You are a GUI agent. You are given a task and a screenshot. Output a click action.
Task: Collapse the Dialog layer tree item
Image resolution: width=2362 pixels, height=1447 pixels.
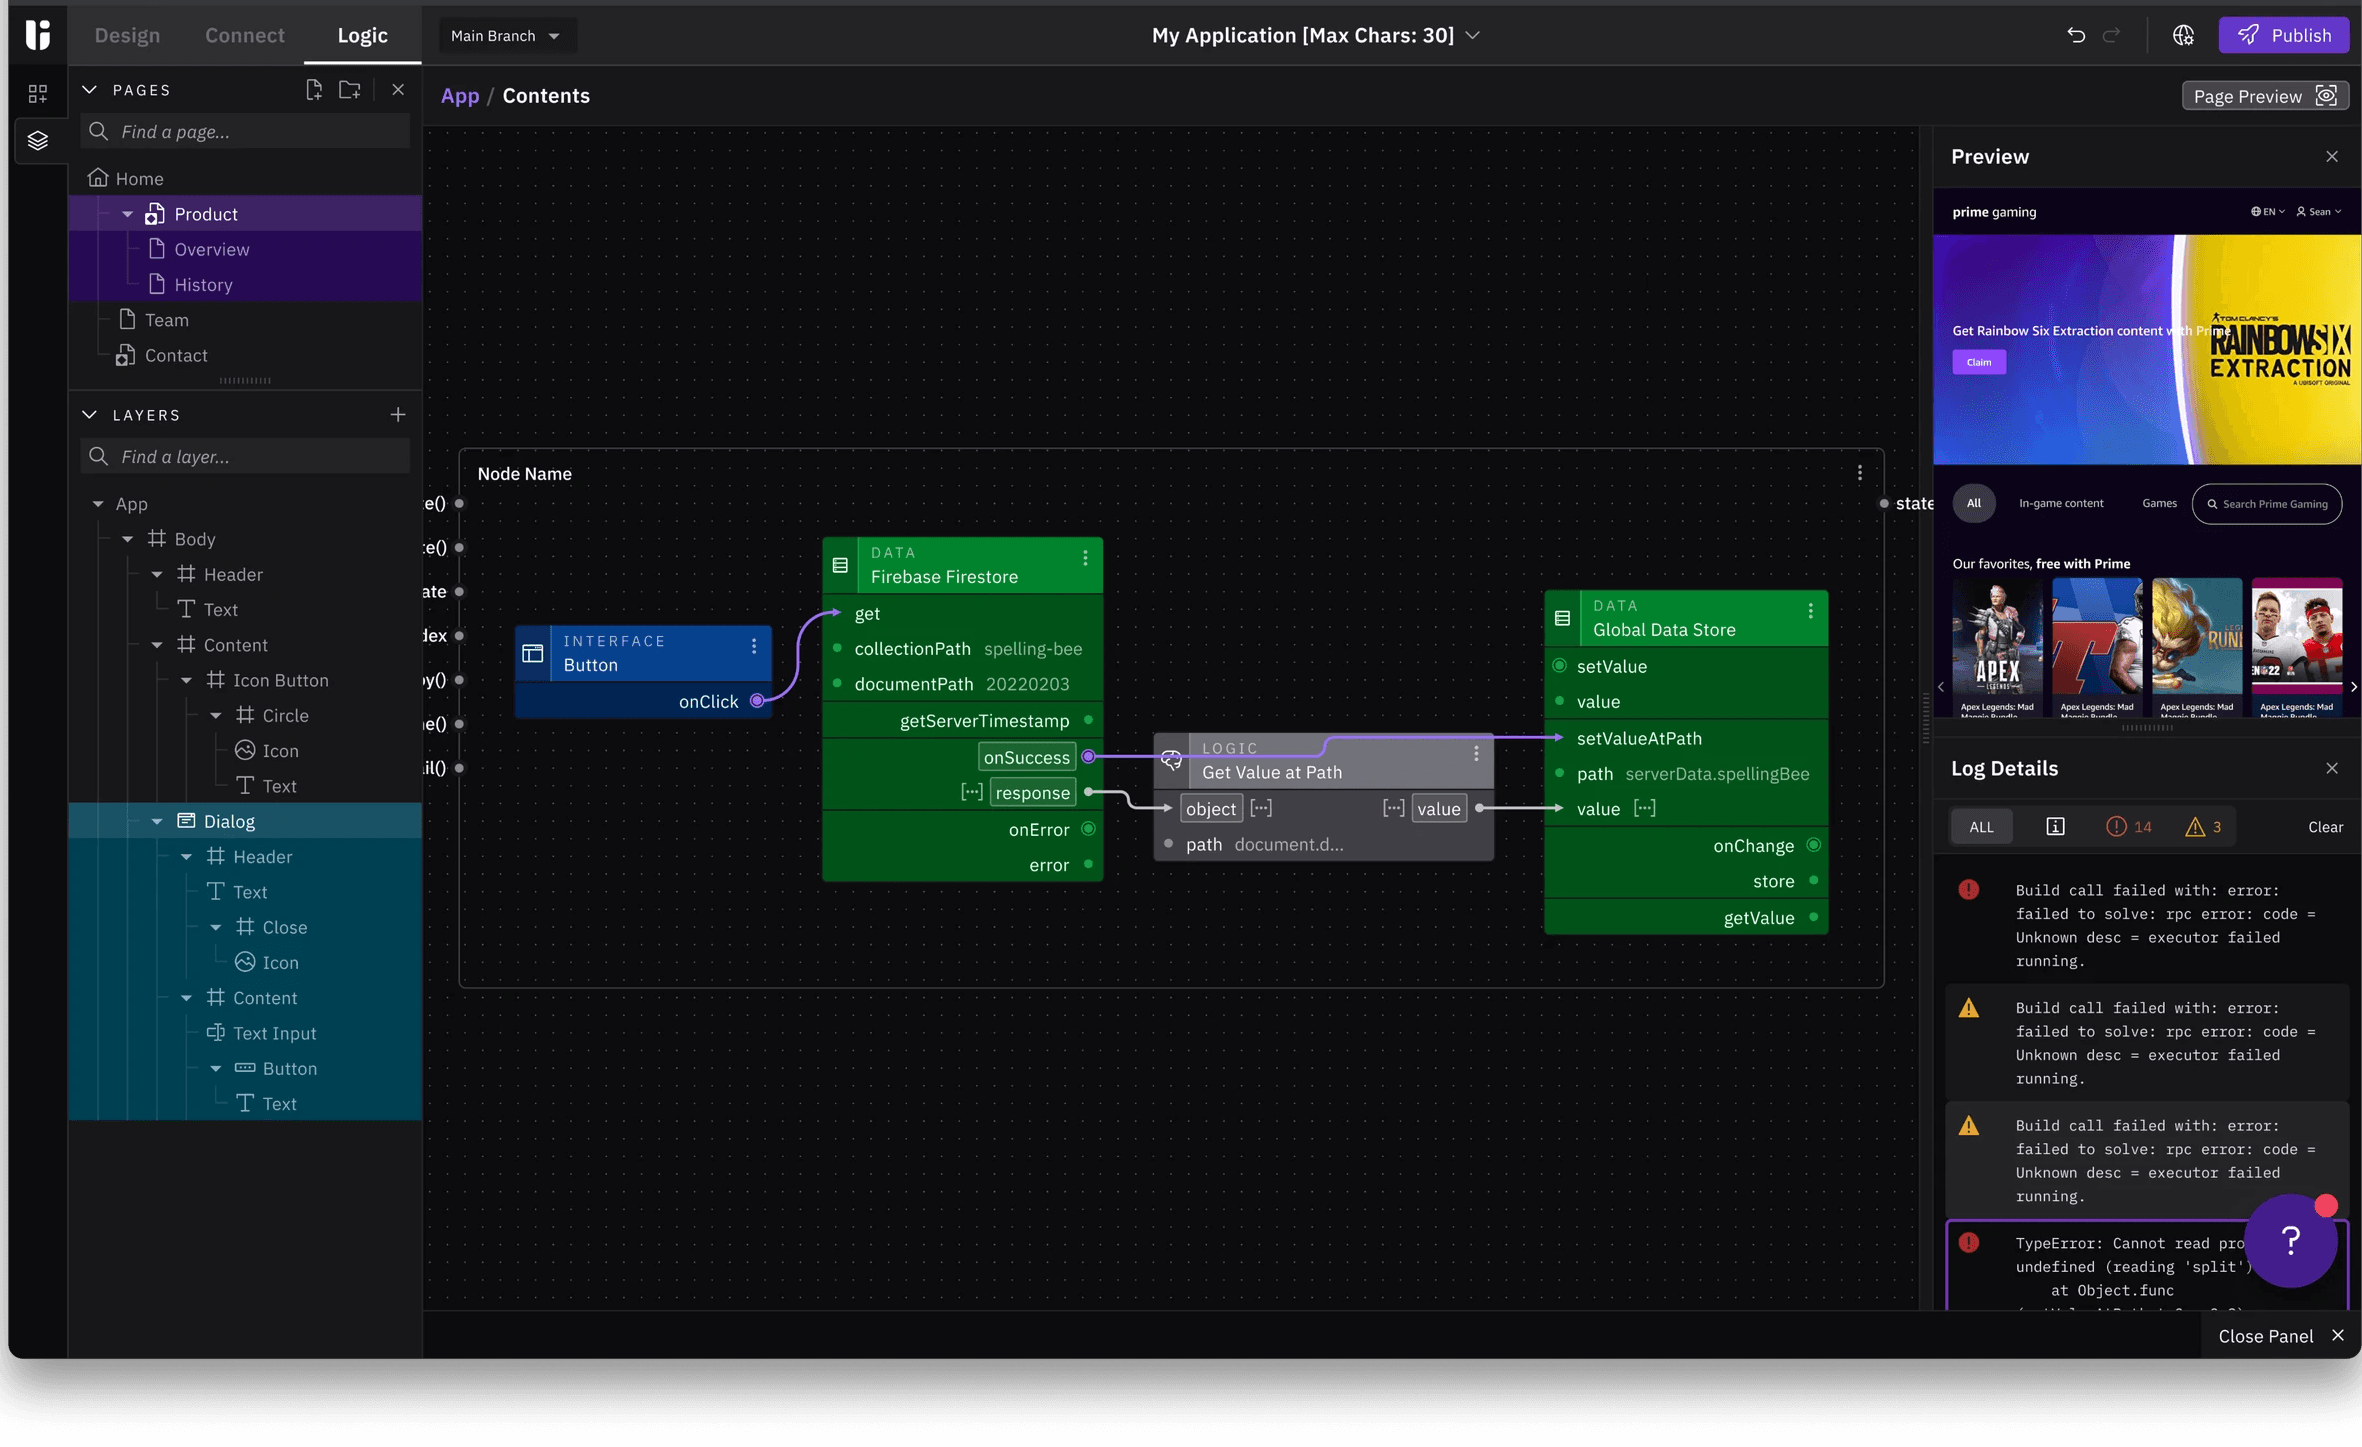pyautogui.click(x=157, y=821)
